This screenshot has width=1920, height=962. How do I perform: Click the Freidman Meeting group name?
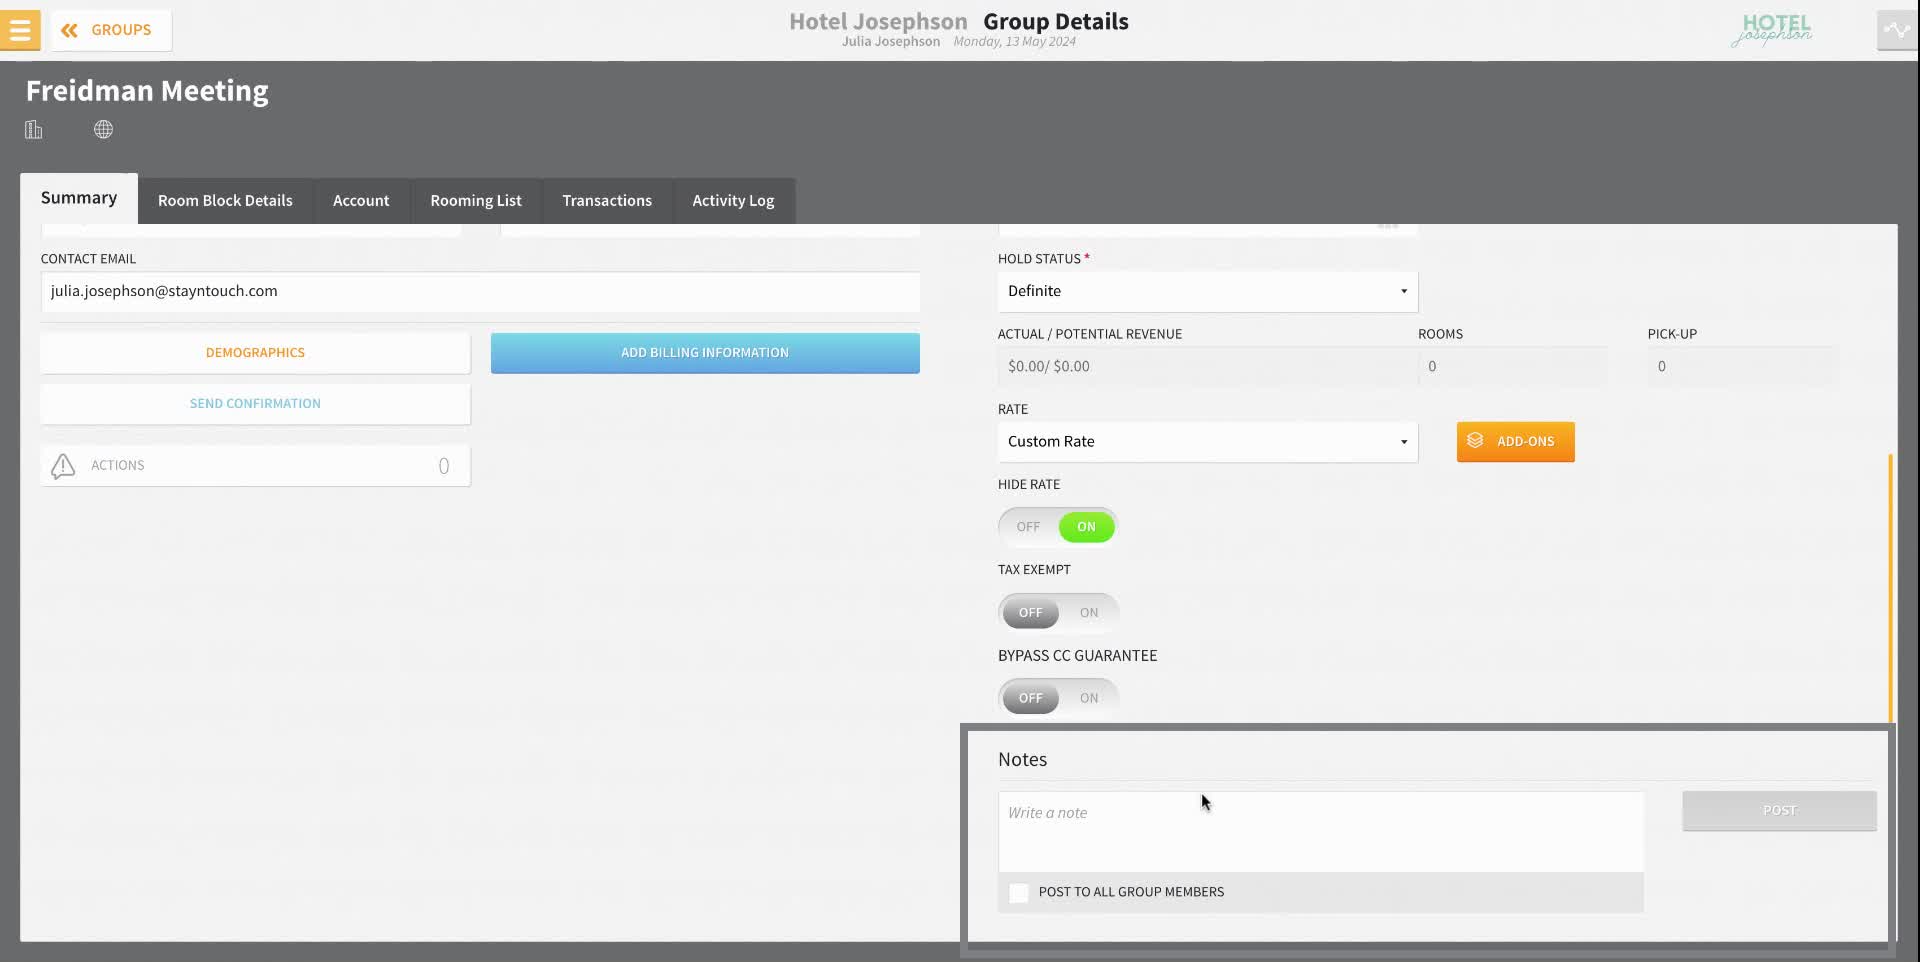point(147,91)
